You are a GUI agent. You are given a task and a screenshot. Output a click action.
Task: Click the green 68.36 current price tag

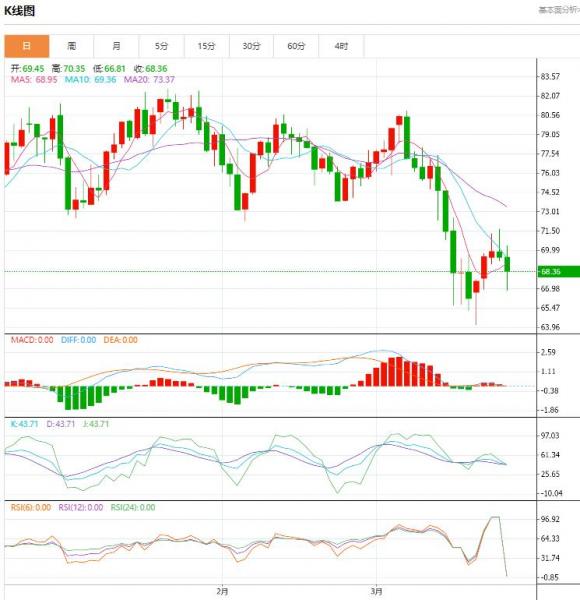coord(559,272)
